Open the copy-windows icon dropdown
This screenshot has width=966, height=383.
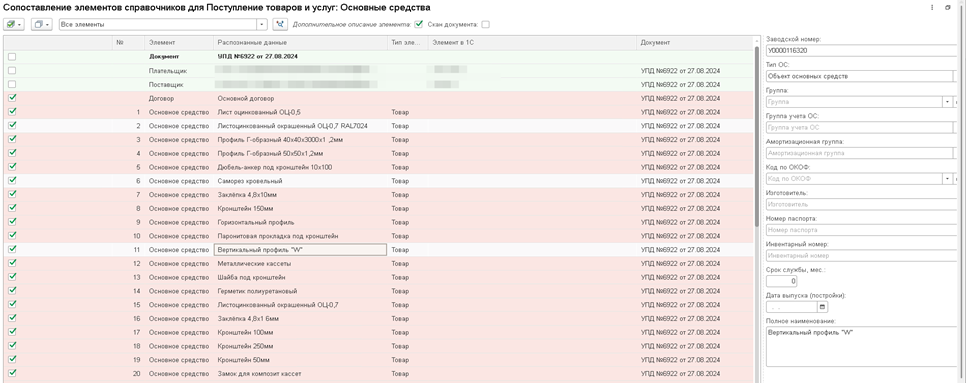41,24
